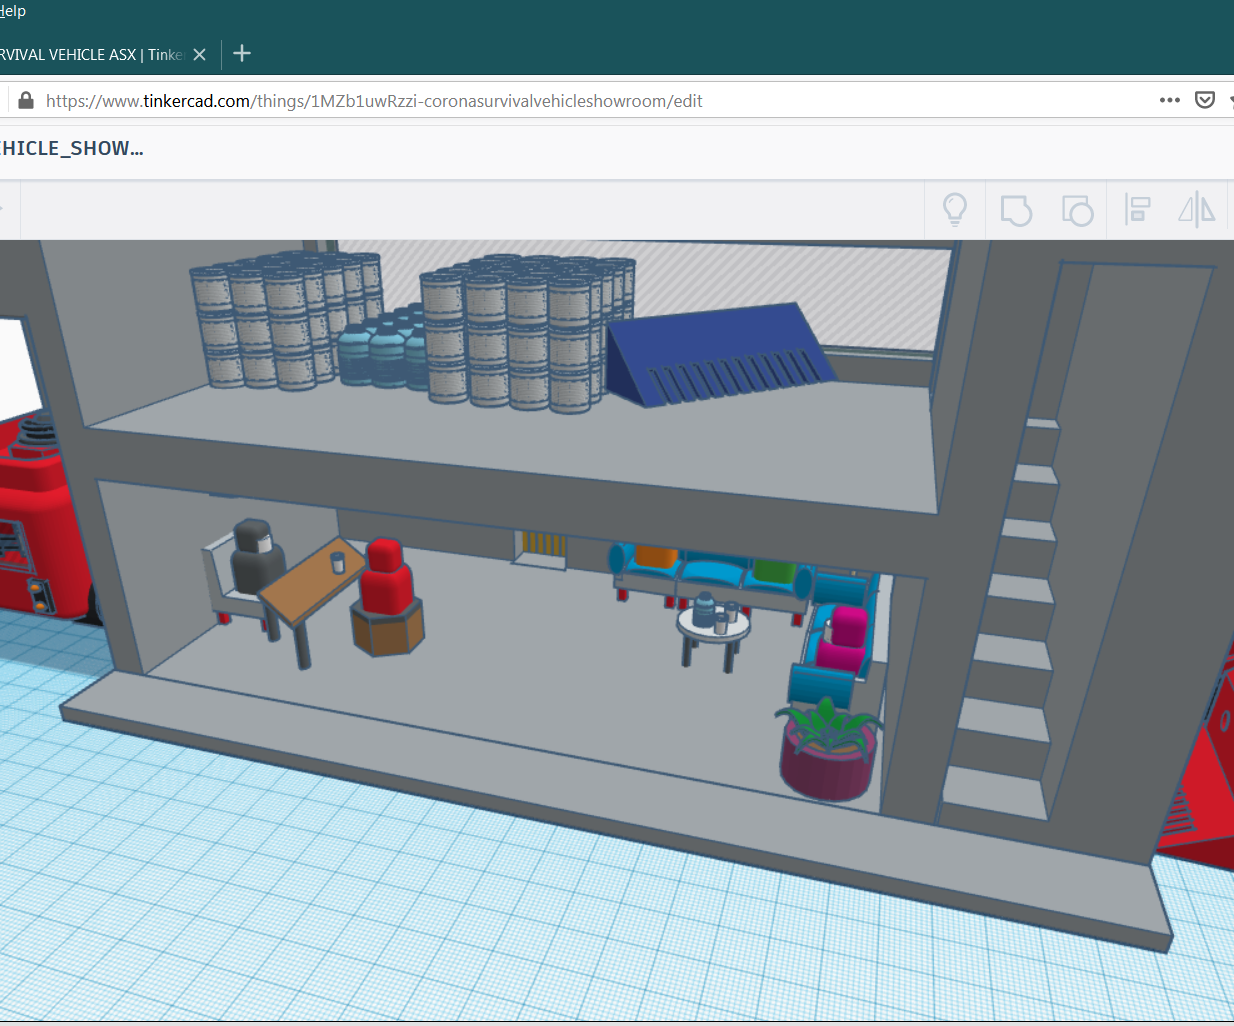Image resolution: width=1234 pixels, height=1026 pixels.
Task: Click the Group shapes icon
Action: point(1016,210)
